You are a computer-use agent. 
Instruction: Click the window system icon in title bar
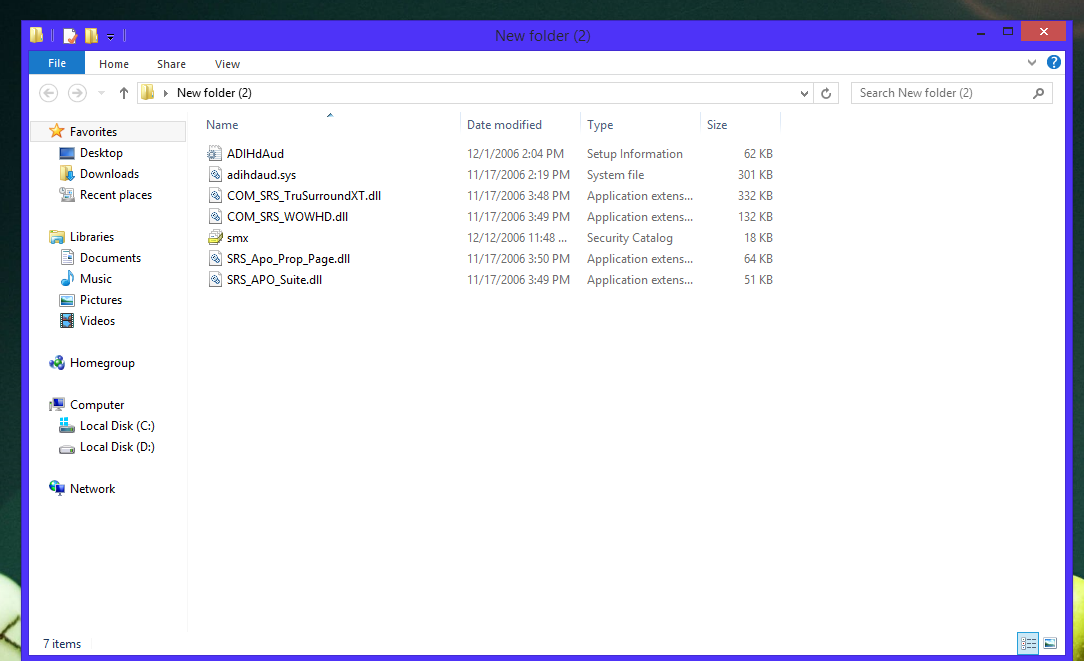[x=37, y=35]
